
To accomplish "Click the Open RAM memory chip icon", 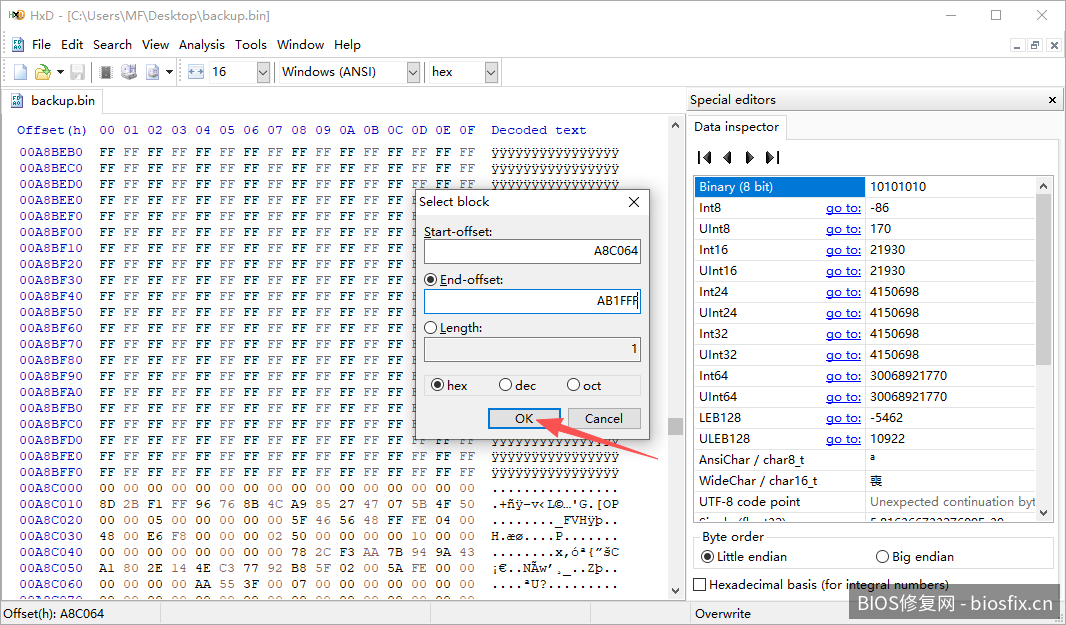I will [106, 72].
